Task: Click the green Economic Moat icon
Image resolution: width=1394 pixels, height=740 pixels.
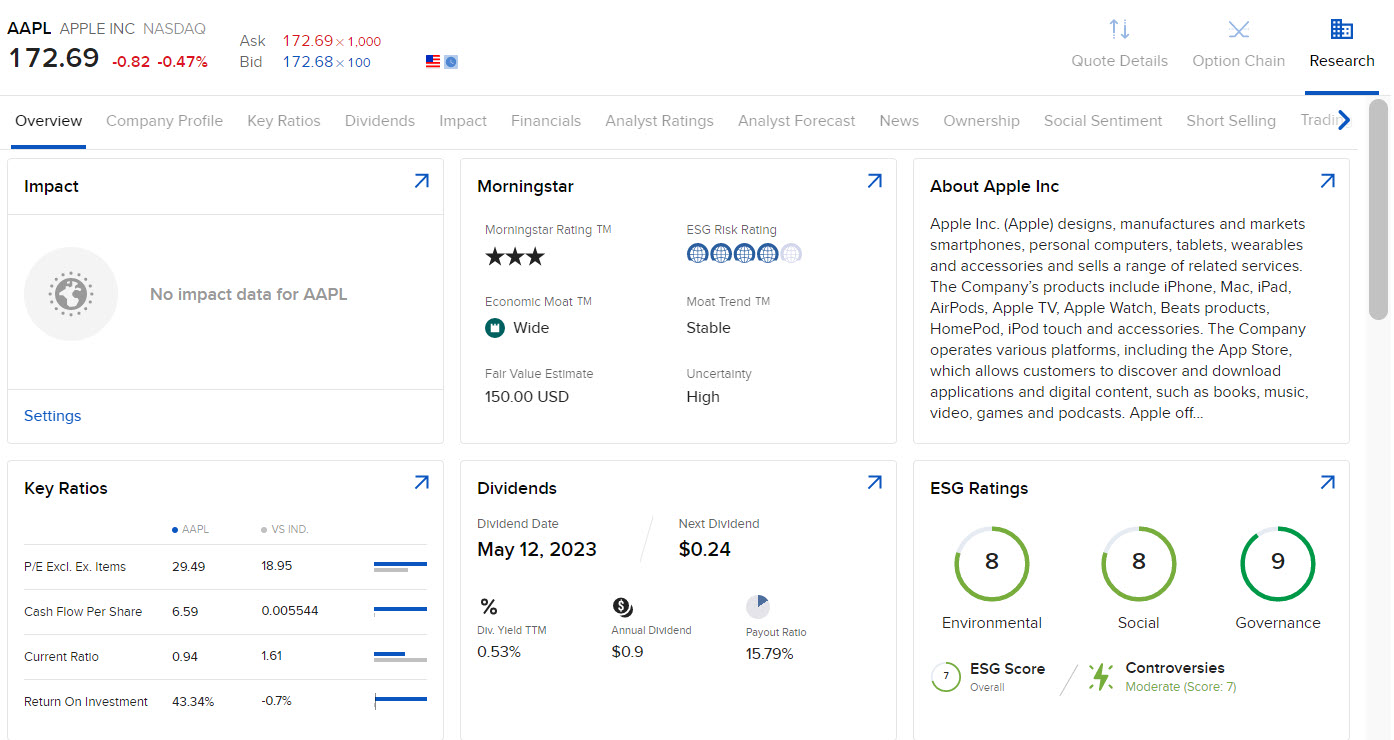Action: point(494,328)
